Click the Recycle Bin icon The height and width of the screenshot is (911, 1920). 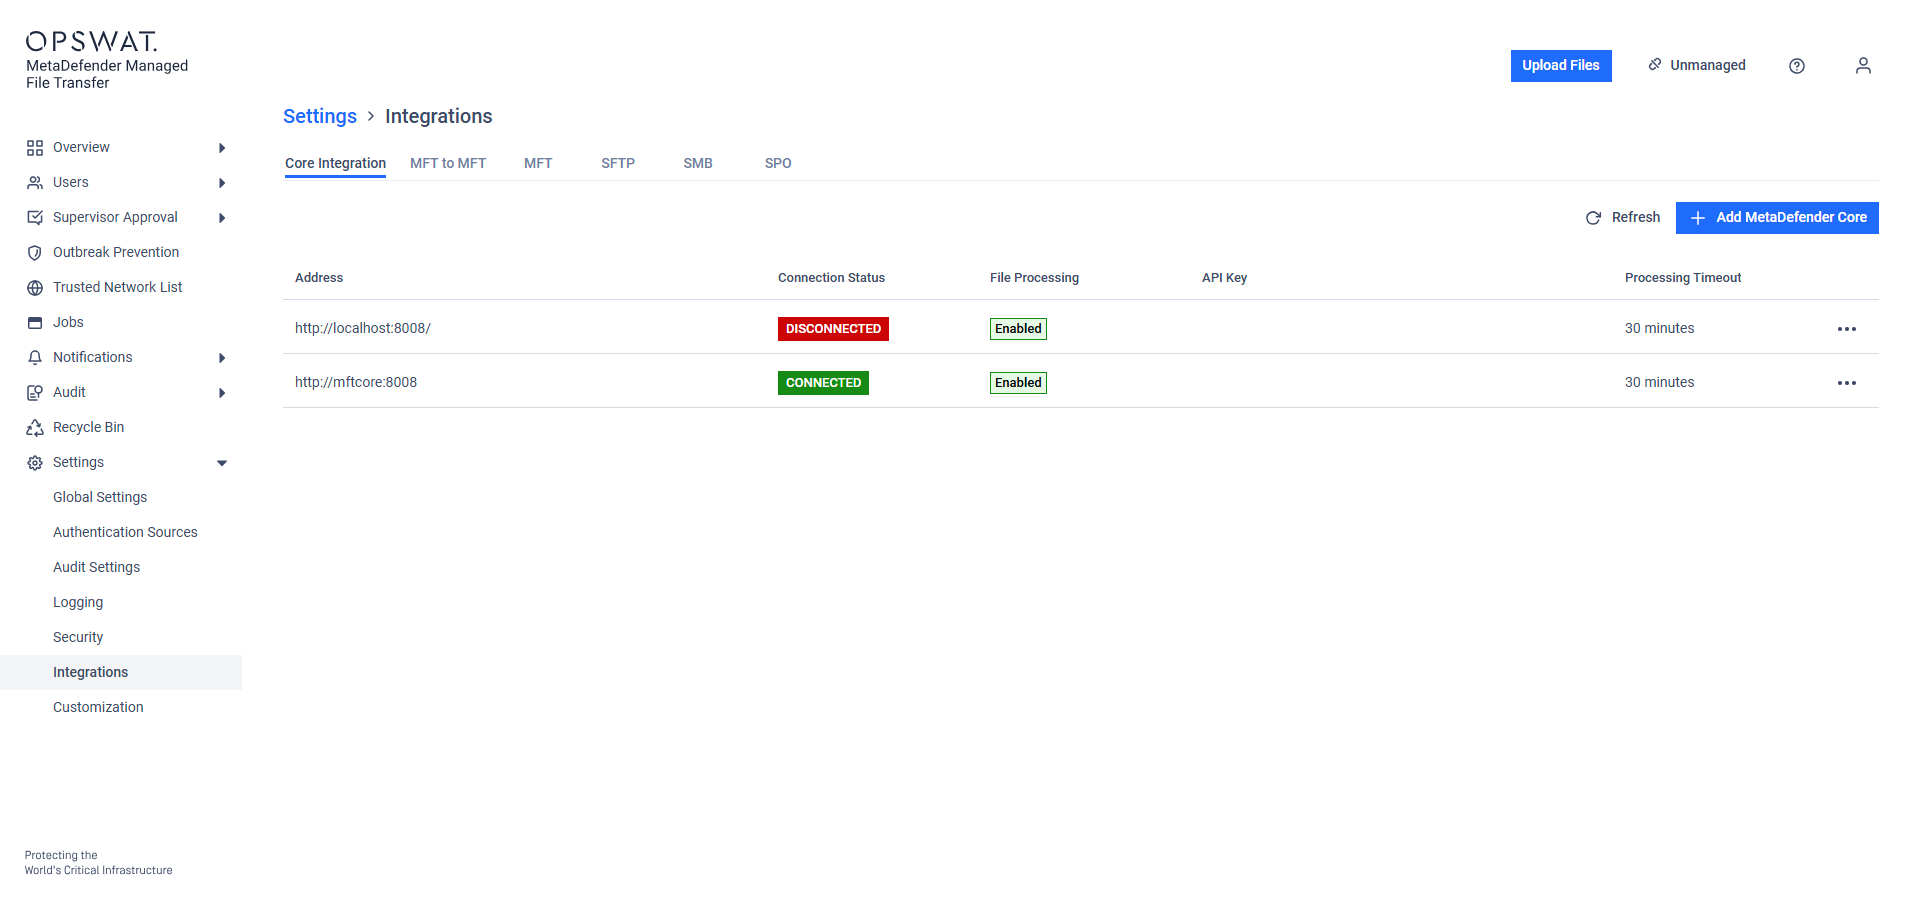(x=35, y=428)
